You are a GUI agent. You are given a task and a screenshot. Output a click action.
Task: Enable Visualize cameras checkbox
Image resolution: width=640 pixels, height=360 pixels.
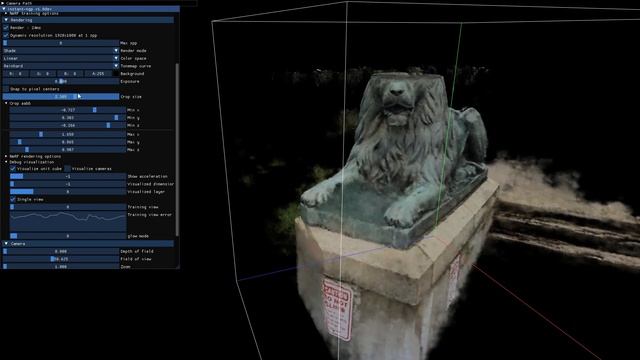(68, 169)
